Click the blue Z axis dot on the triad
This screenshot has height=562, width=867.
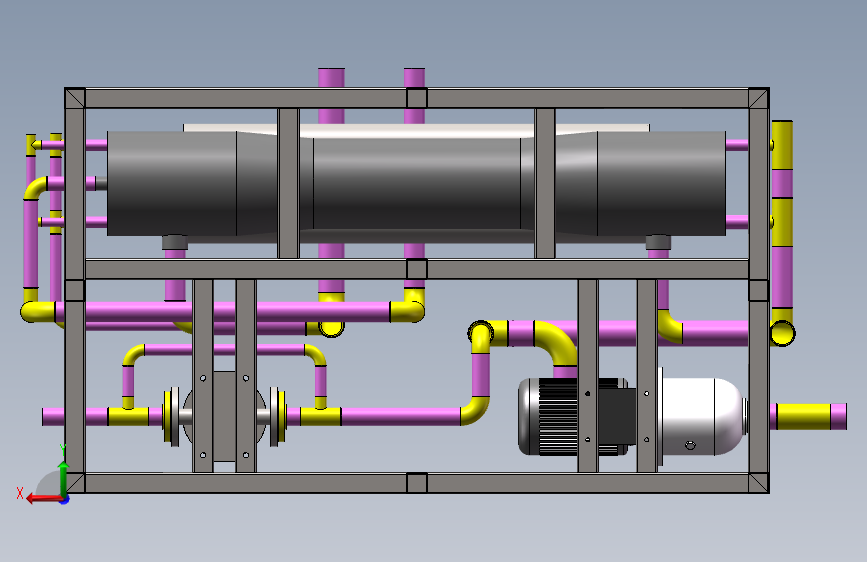(65, 499)
